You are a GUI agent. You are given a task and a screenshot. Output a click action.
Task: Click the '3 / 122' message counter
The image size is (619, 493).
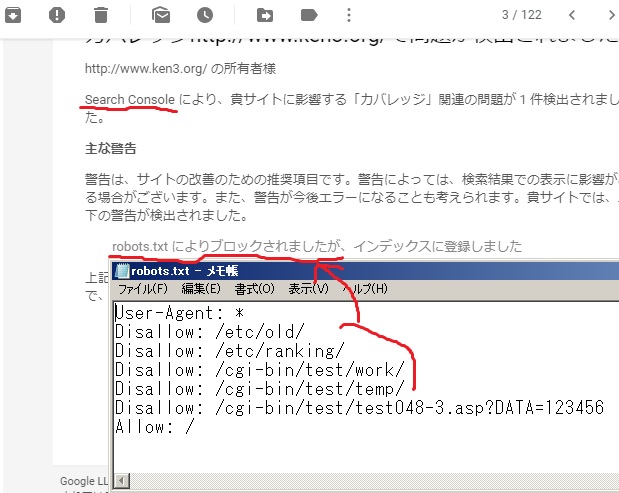pyautogui.click(x=521, y=15)
